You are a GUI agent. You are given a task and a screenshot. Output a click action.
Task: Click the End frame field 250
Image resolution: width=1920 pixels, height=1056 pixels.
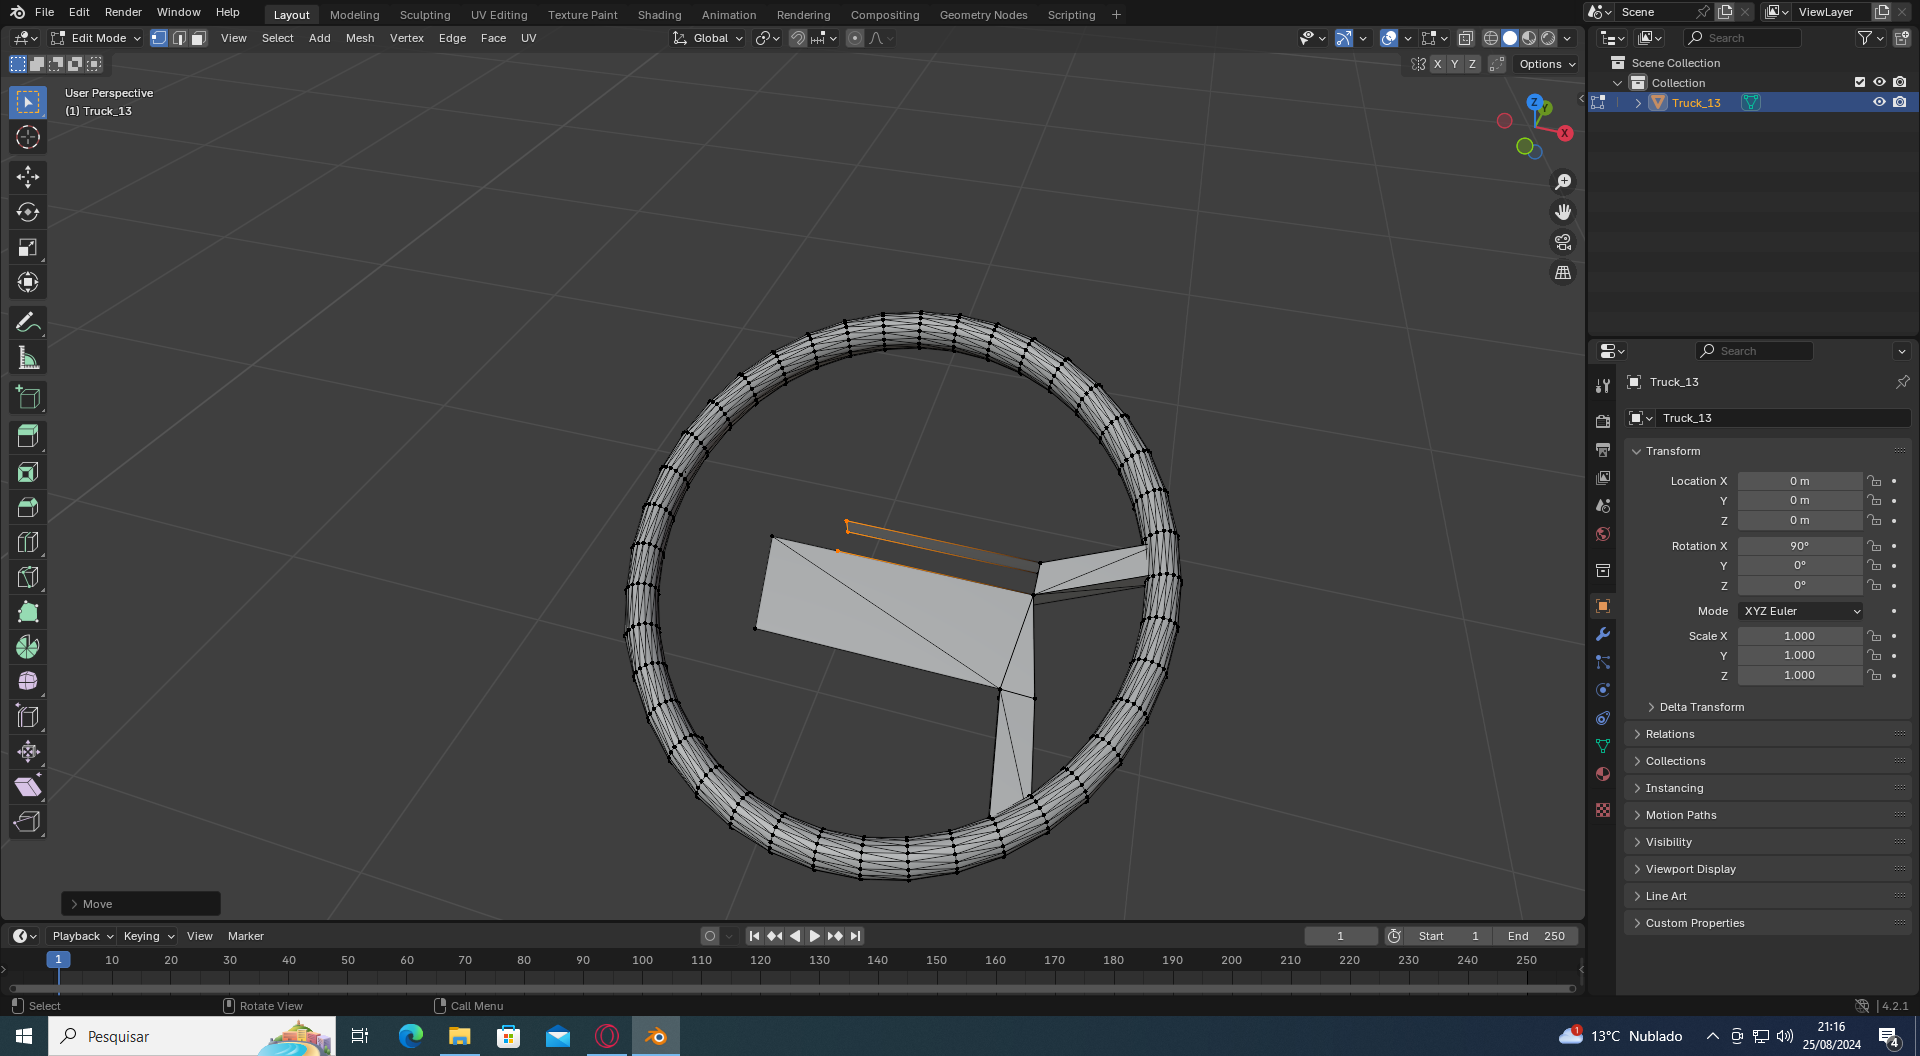click(x=1535, y=936)
